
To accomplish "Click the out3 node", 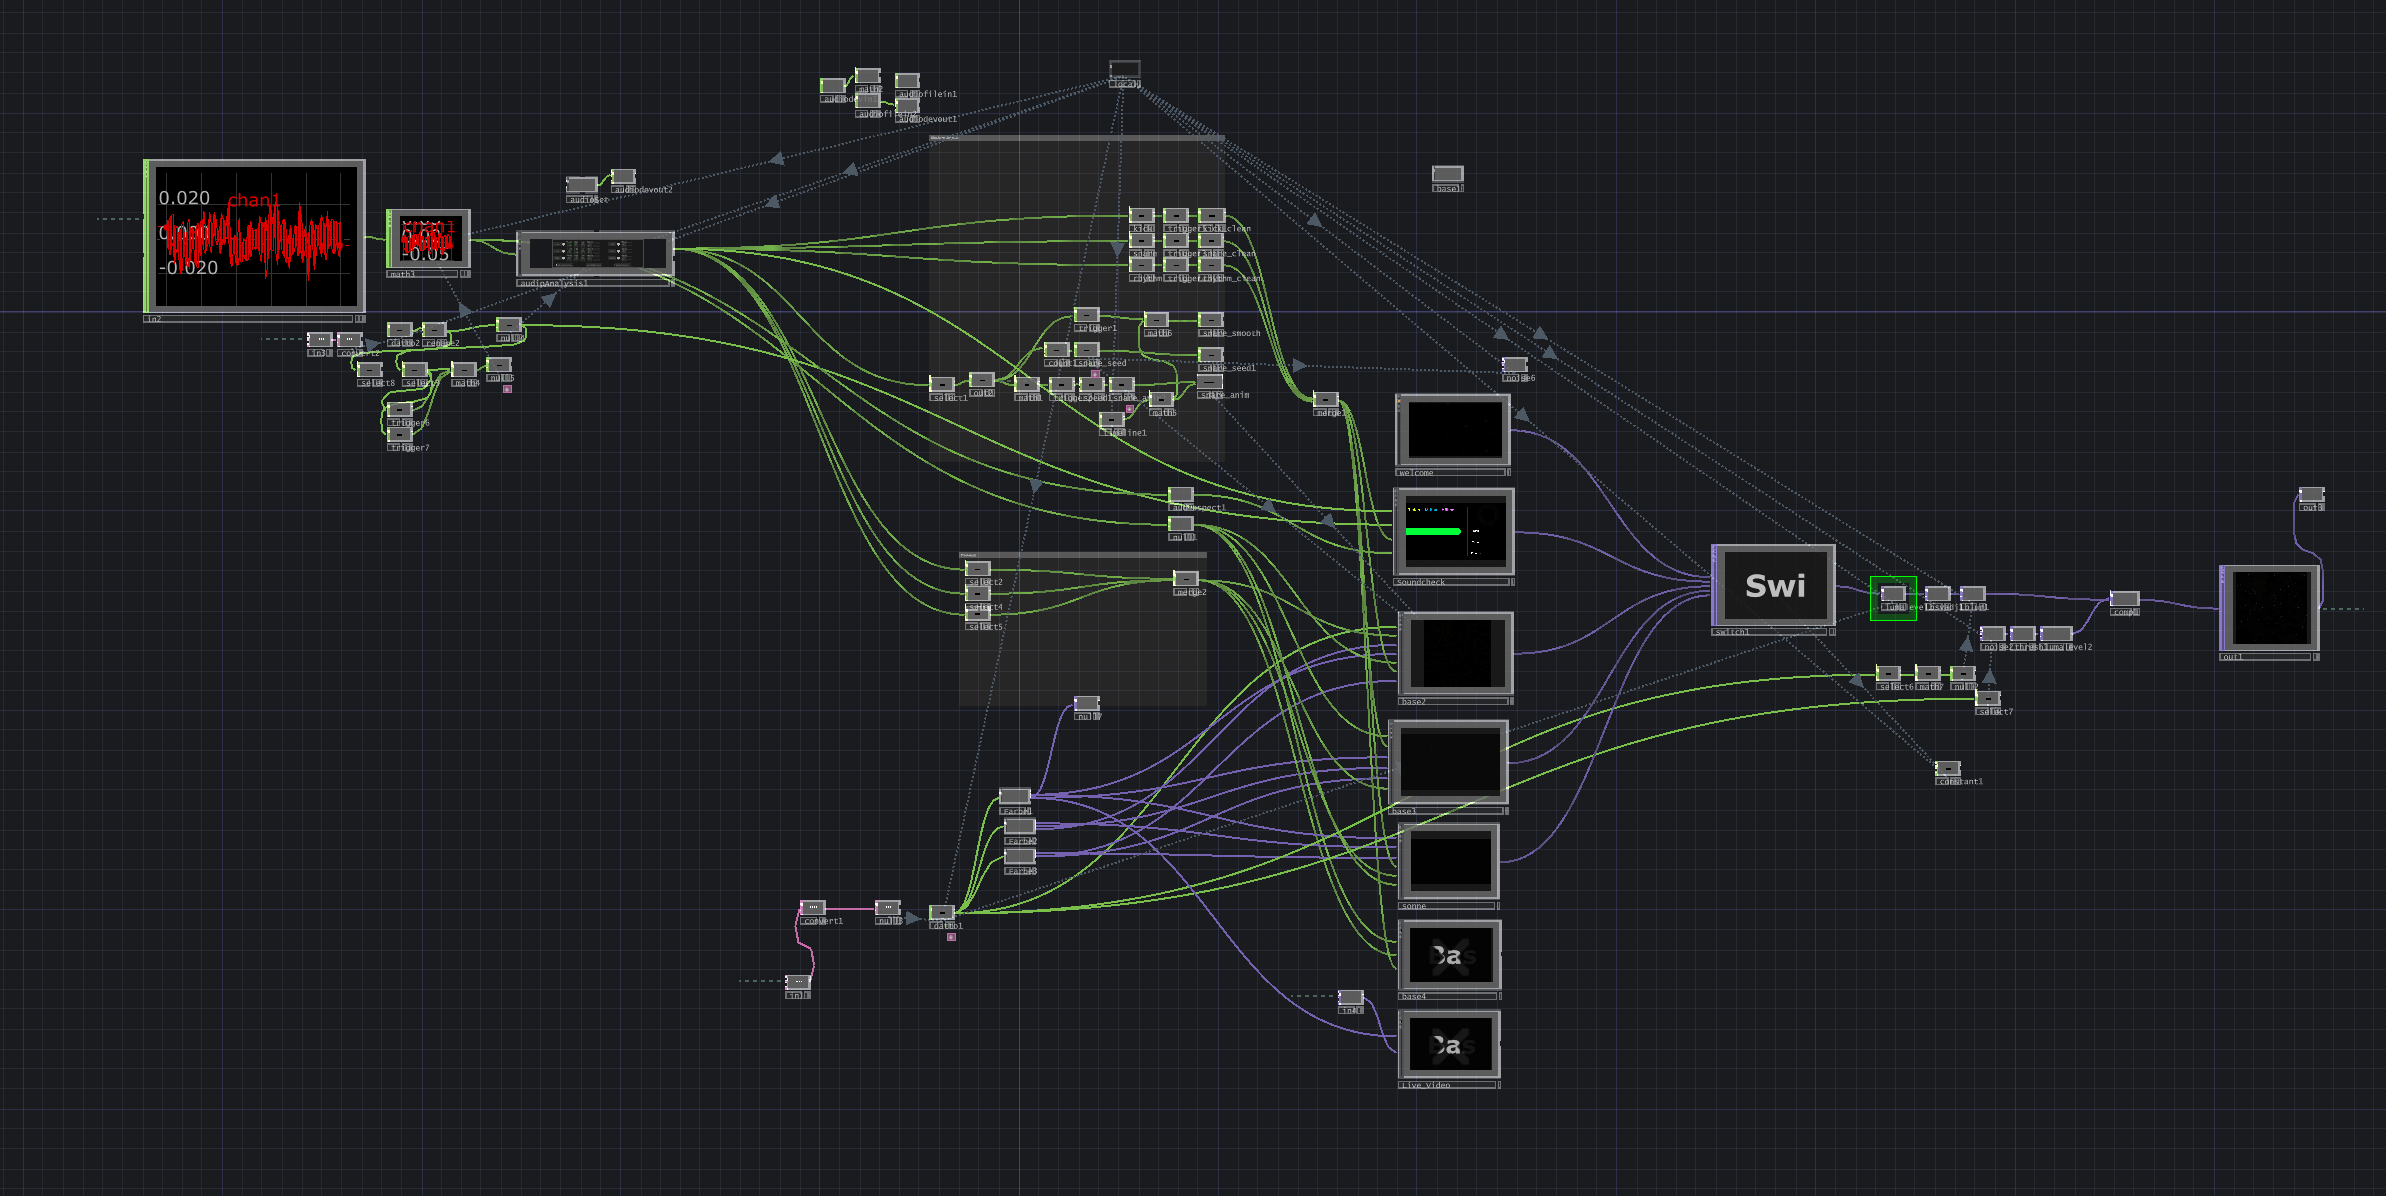I will tap(2311, 495).
